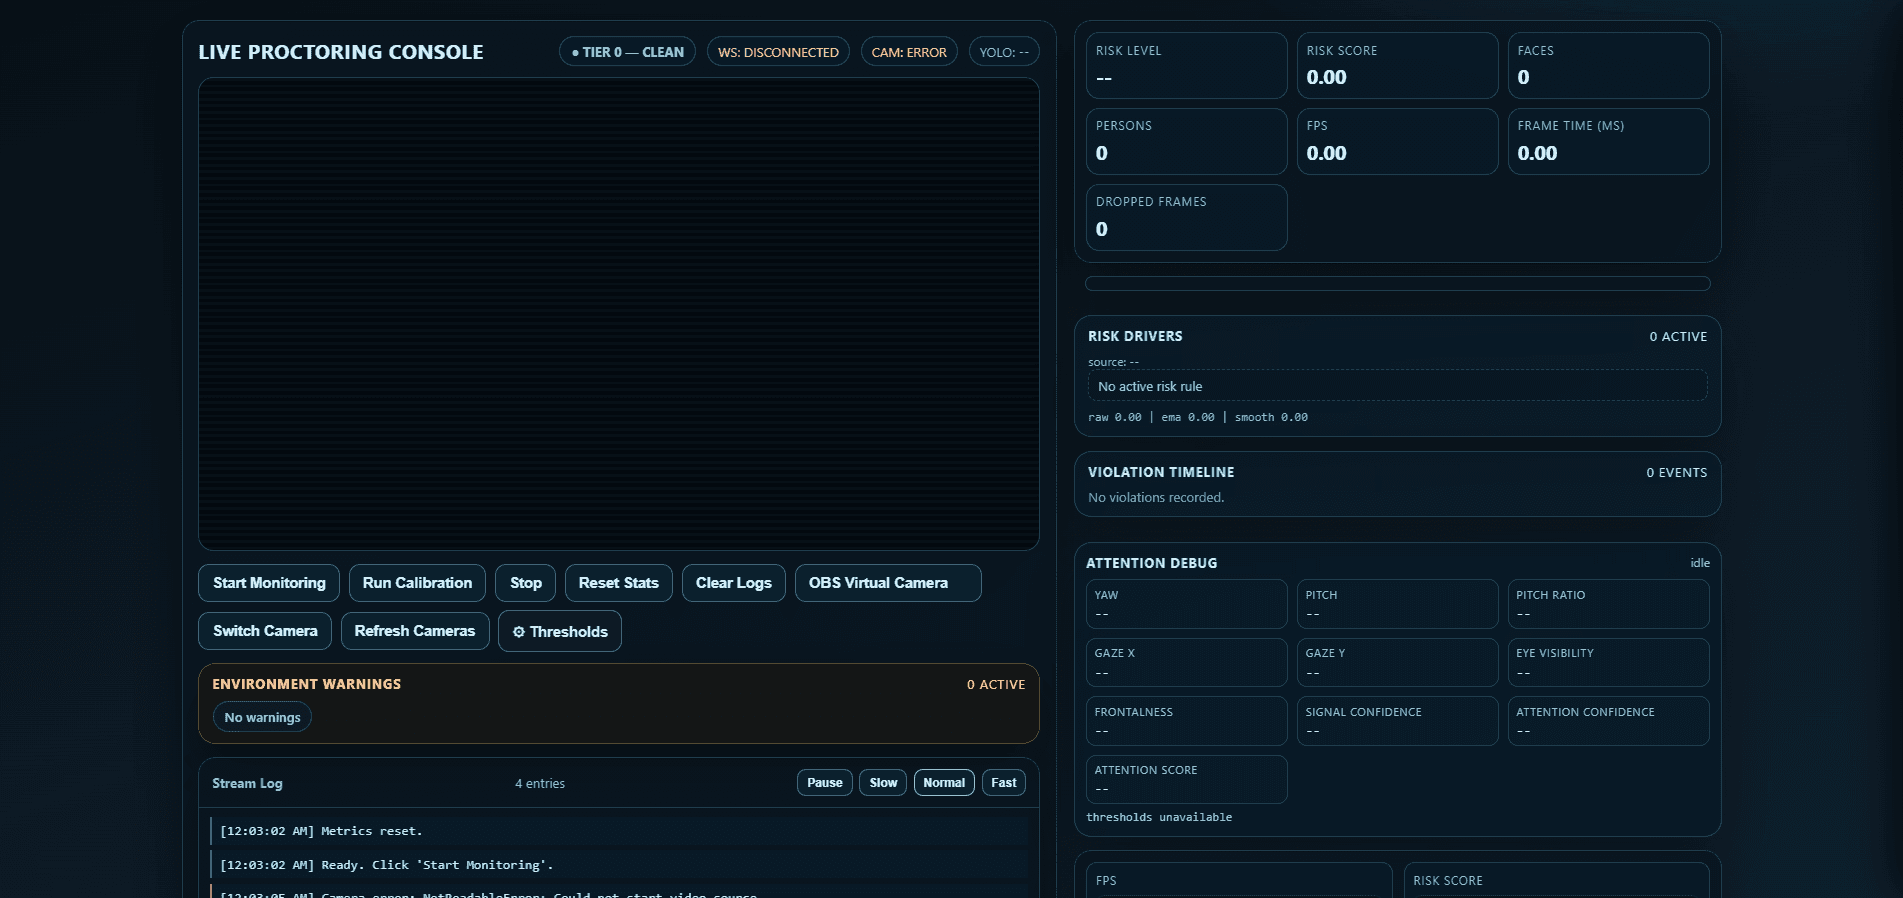
Task: Click the CAM: ERROR status badge
Action: pyautogui.click(x=909, y=52)
